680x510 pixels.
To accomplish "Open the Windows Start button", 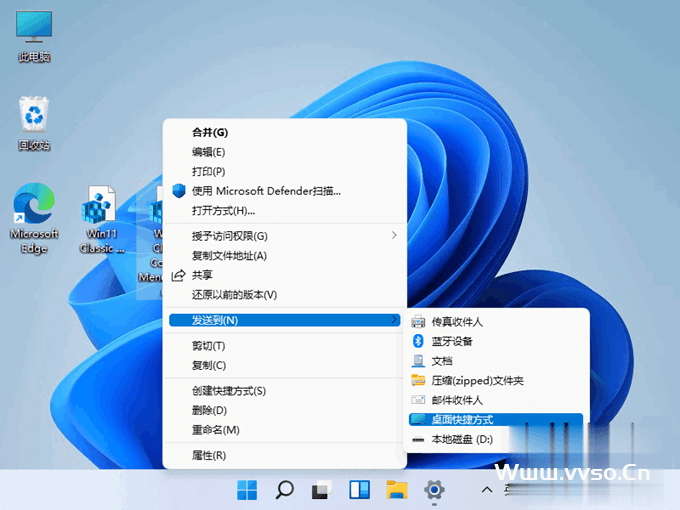I will (x=247, y=490).
